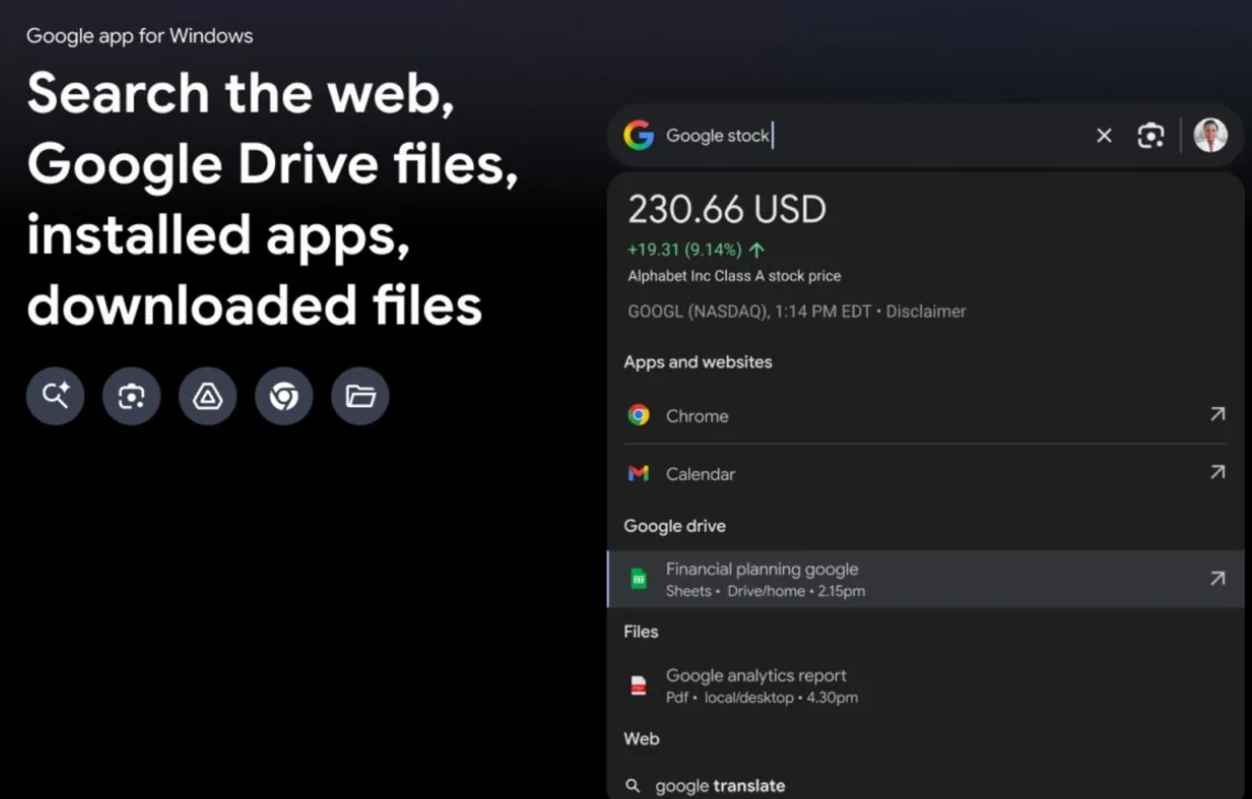Image resolution: width=1252 pixels, height=799 pixels.
Task: Open the Chrome result arrow
Action: click(1217, 414)
